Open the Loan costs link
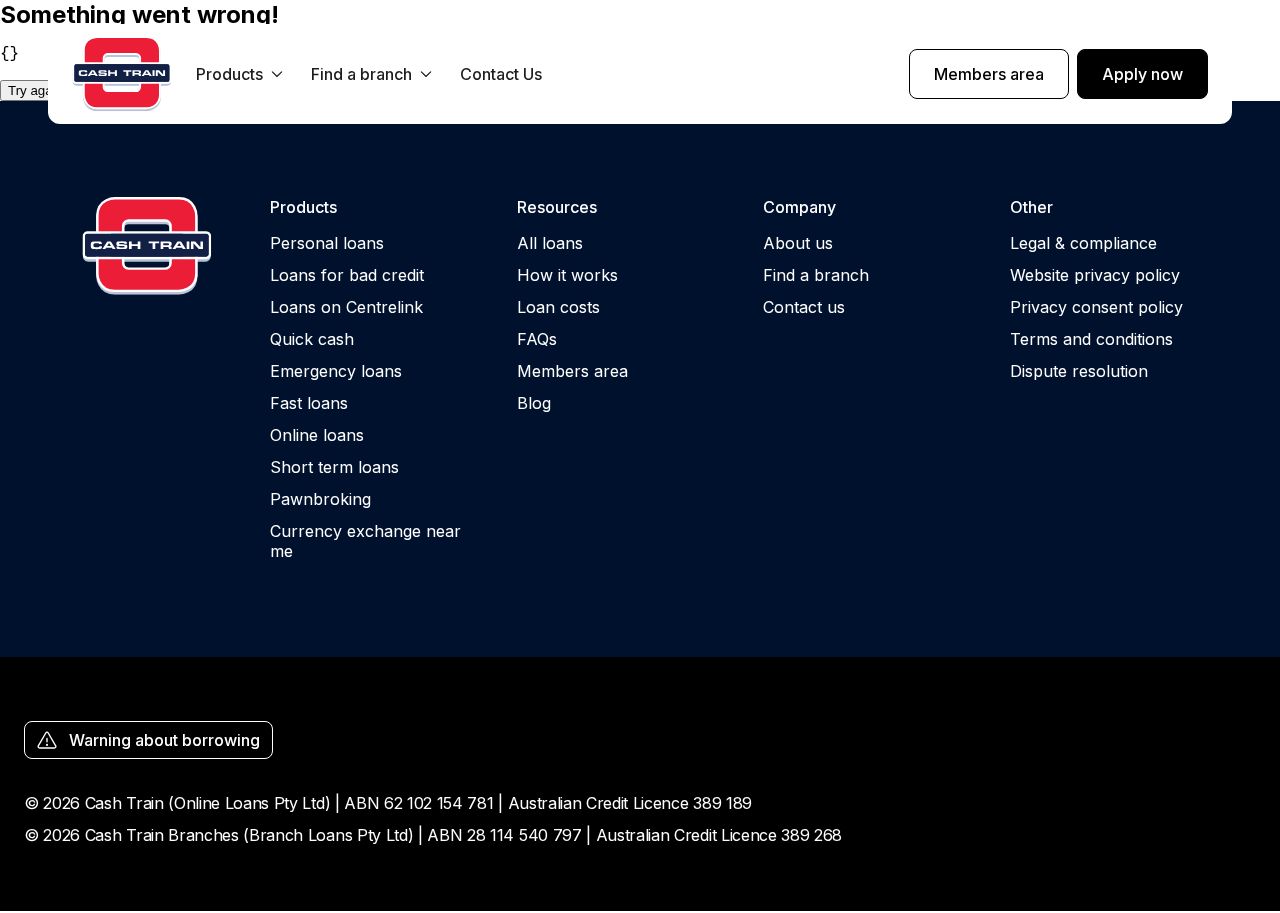1280x913 pixels. (558, 307)
